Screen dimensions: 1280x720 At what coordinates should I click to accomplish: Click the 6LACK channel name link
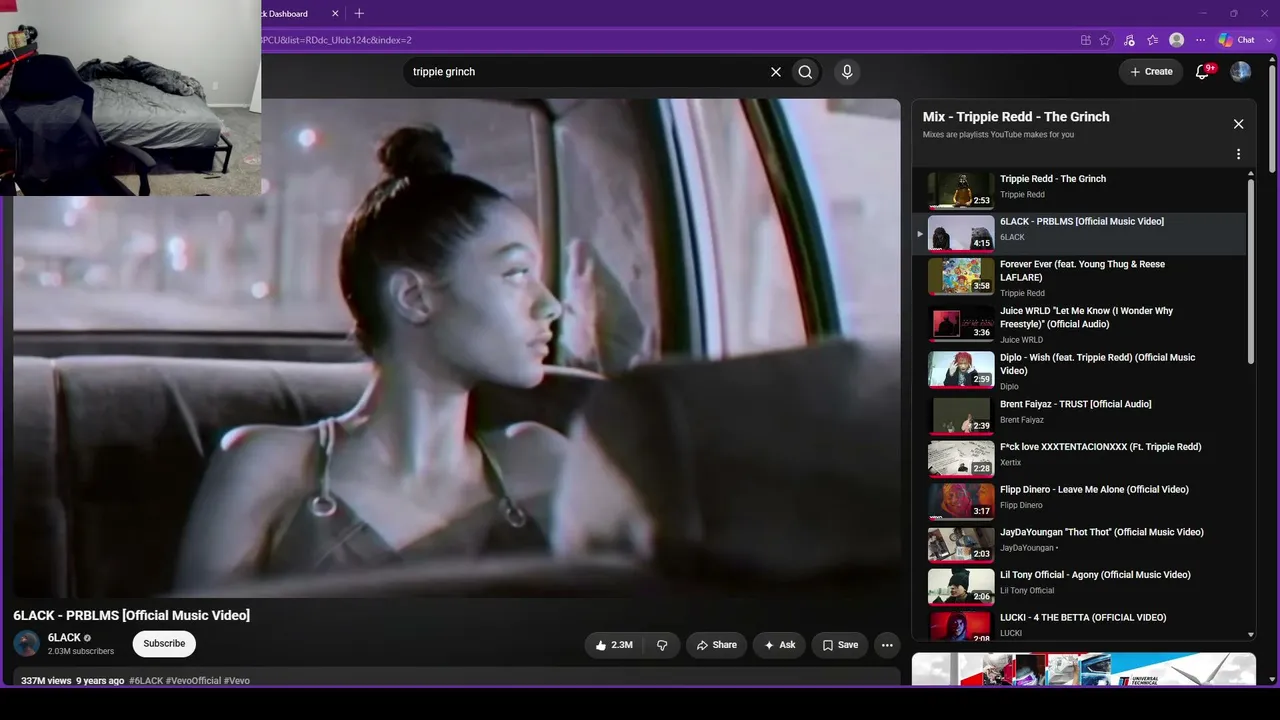tap(64, 638)
